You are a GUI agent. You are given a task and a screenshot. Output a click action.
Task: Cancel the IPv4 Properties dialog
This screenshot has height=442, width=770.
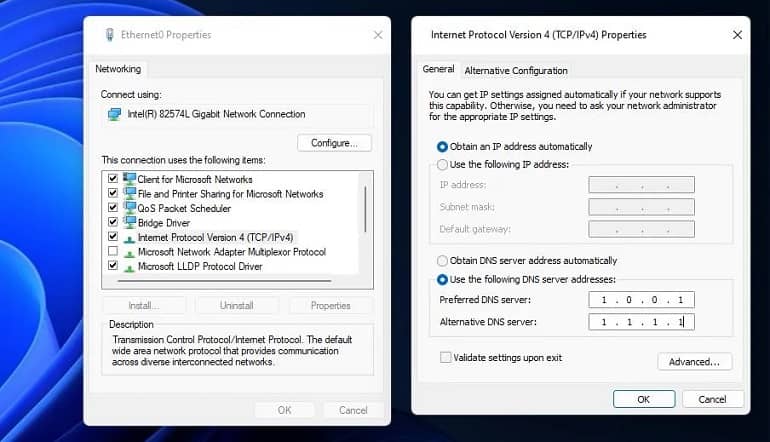pyautogui.click(x=713, y=399)
